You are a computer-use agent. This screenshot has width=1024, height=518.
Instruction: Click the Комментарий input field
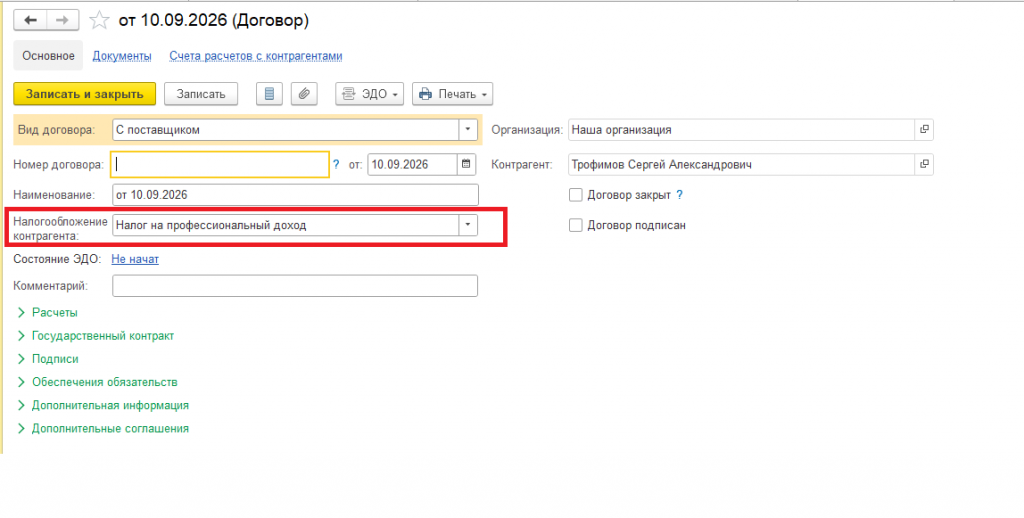(x=295, y=286)
